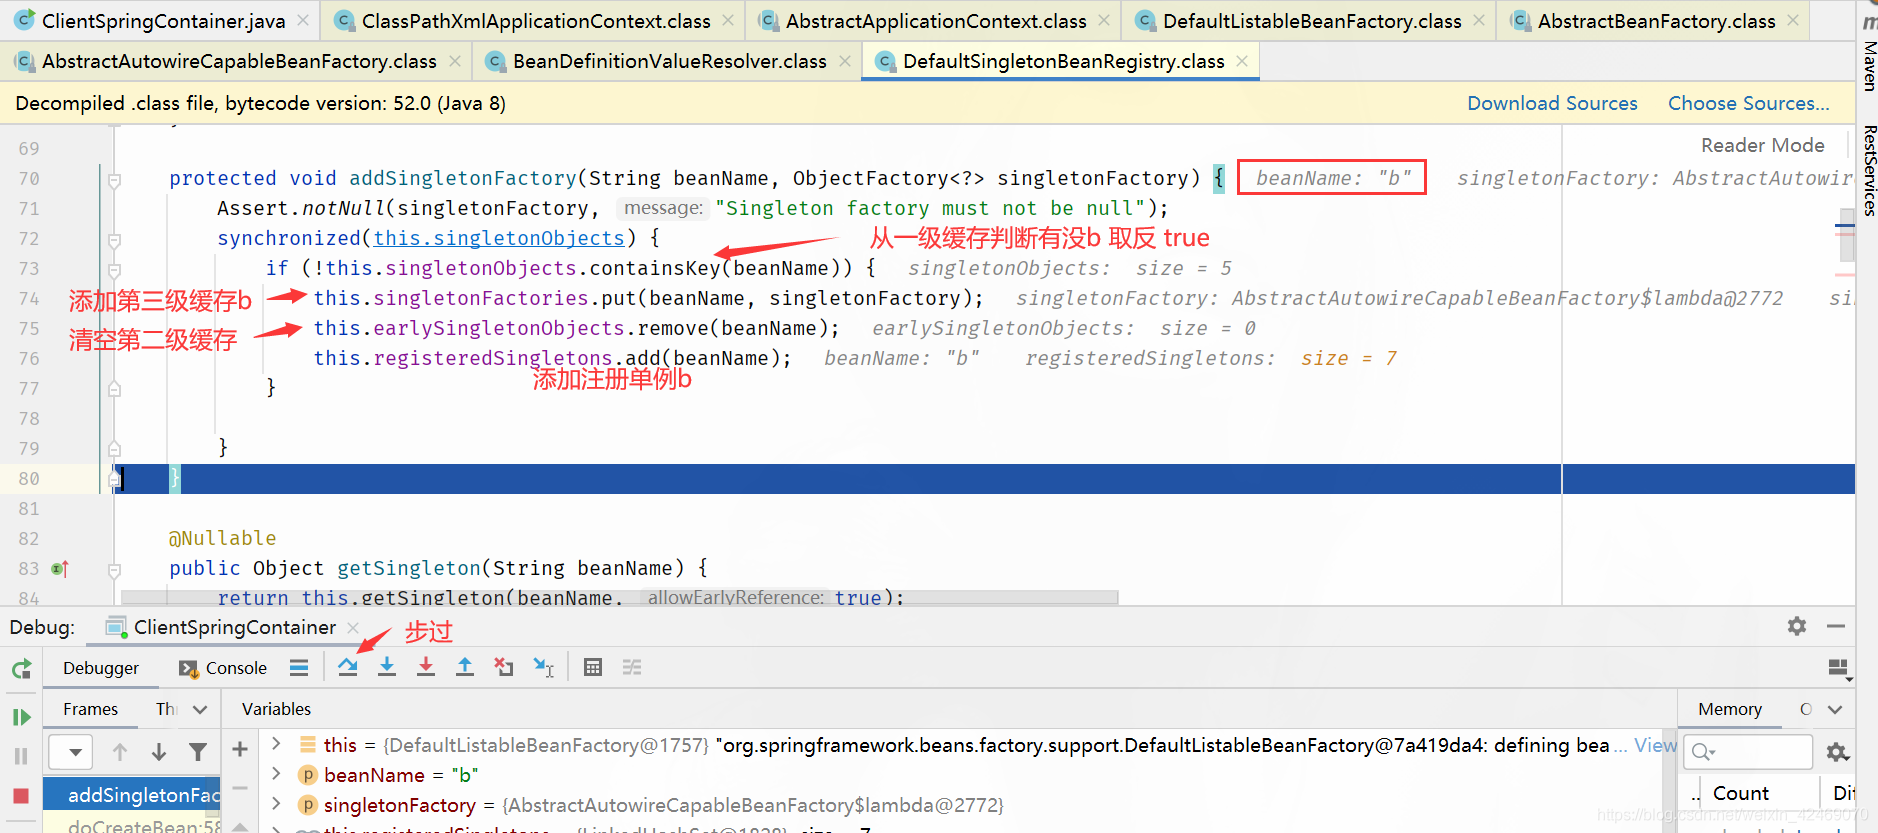1878x833 pixels.
Task: Expand the beanName variable node
Action: [277, 774]
